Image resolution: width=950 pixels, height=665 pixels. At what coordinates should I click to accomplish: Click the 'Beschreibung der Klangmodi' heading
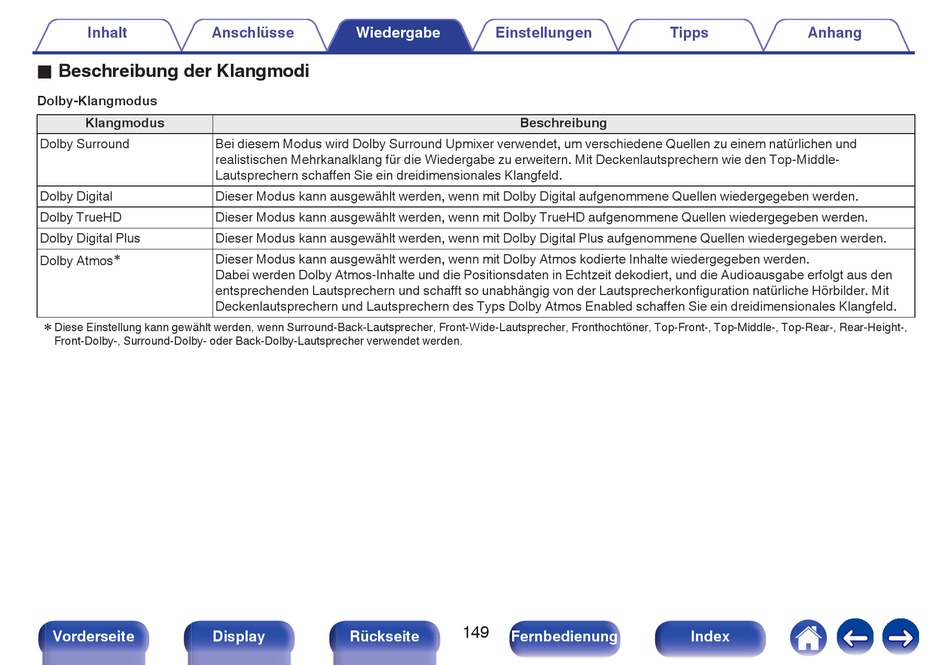coord(184,71)
